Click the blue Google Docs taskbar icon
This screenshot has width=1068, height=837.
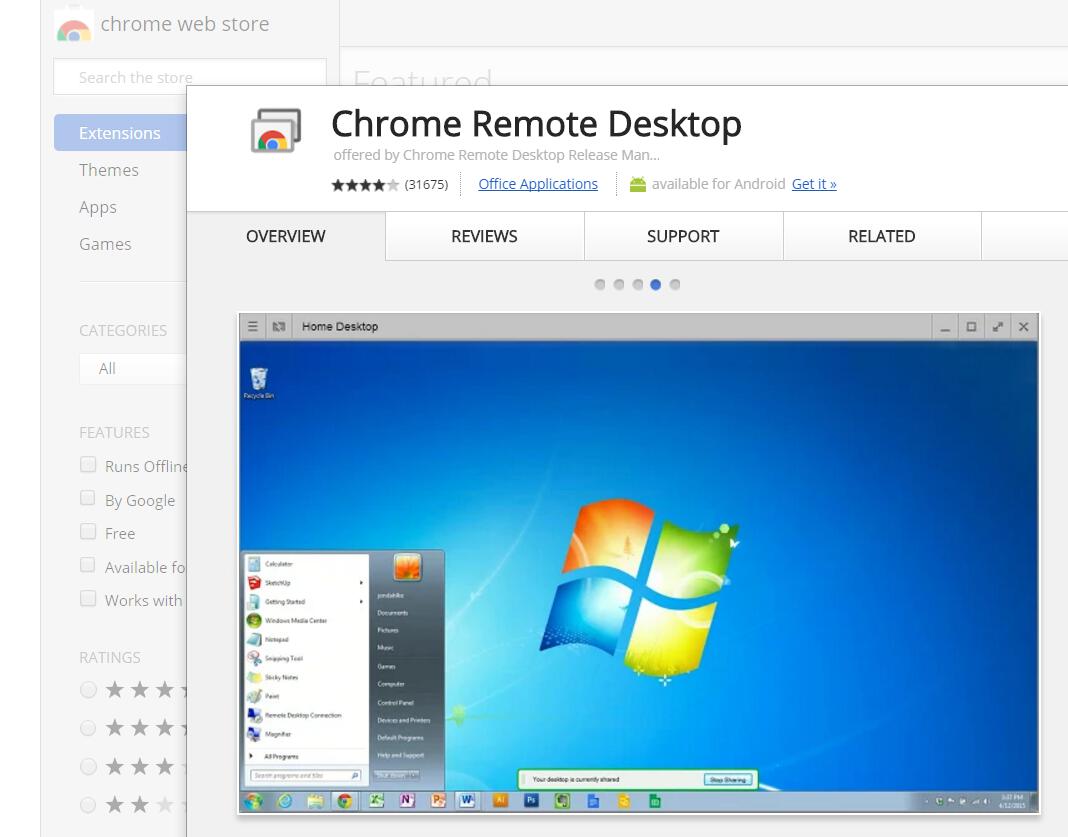(x=593, y=801)
